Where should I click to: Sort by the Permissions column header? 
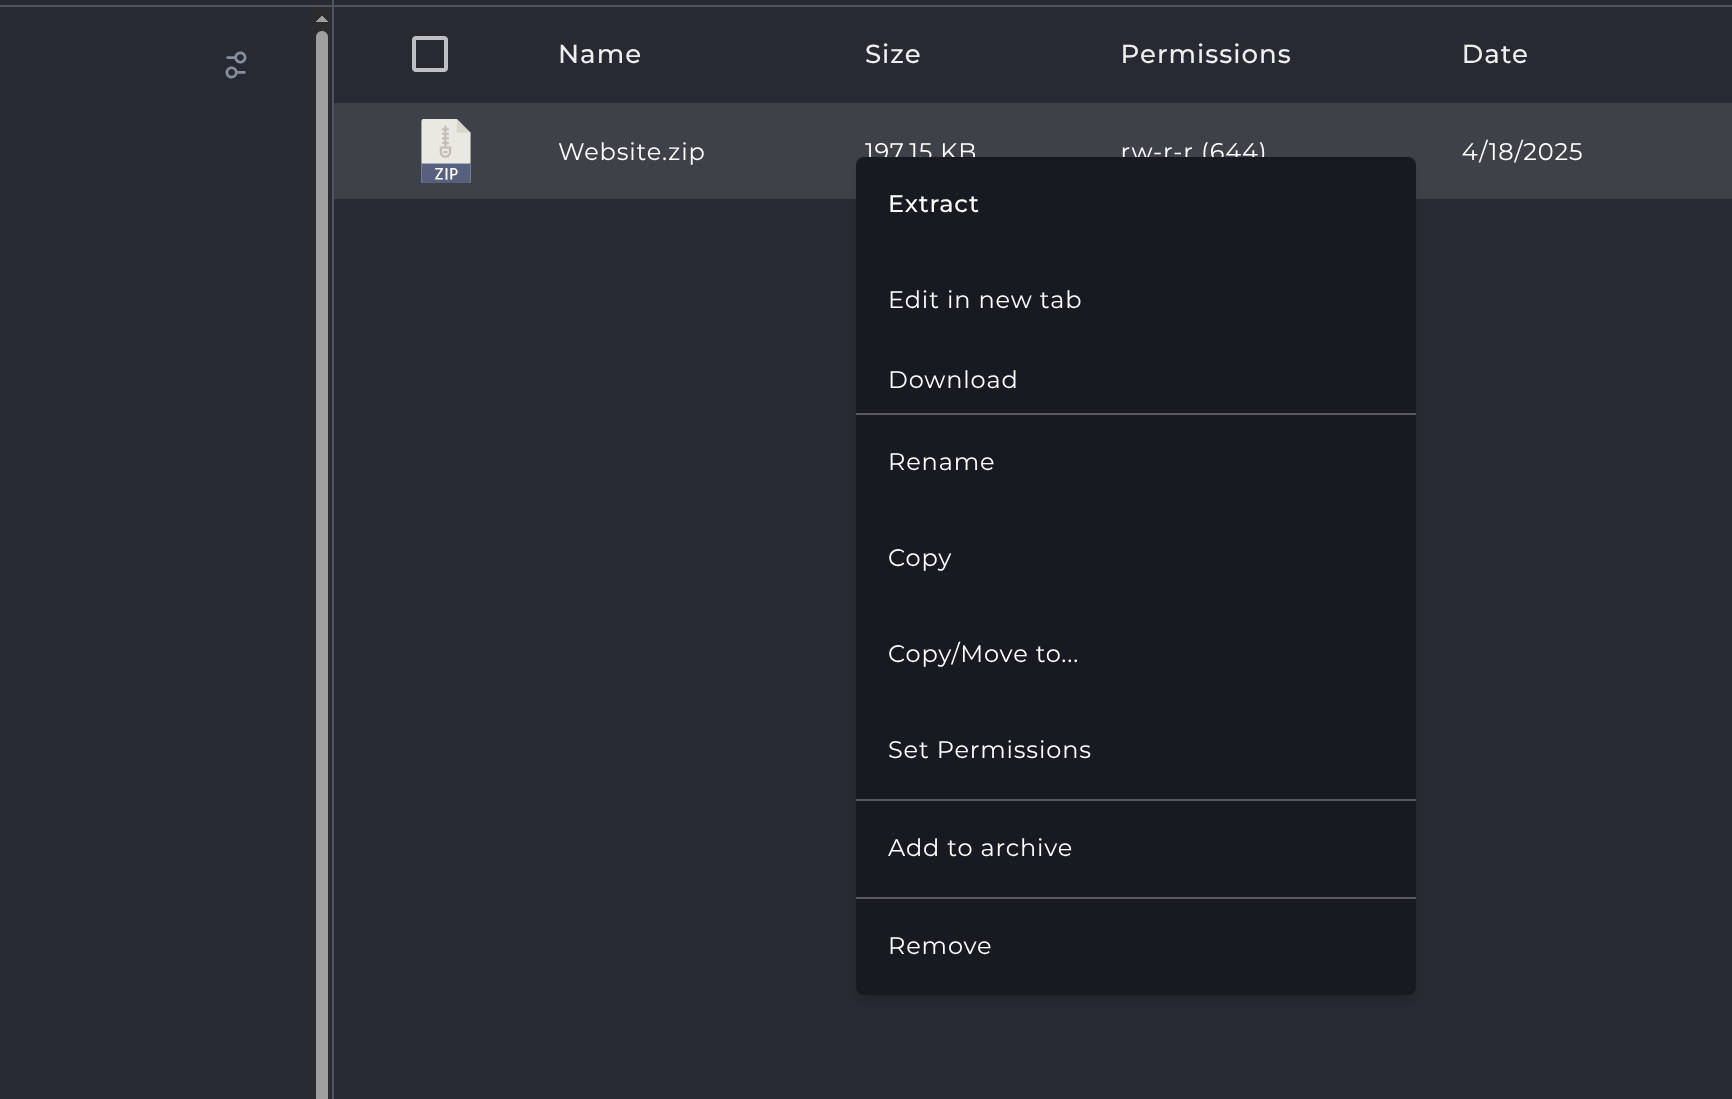click(x=1205, y=54)
